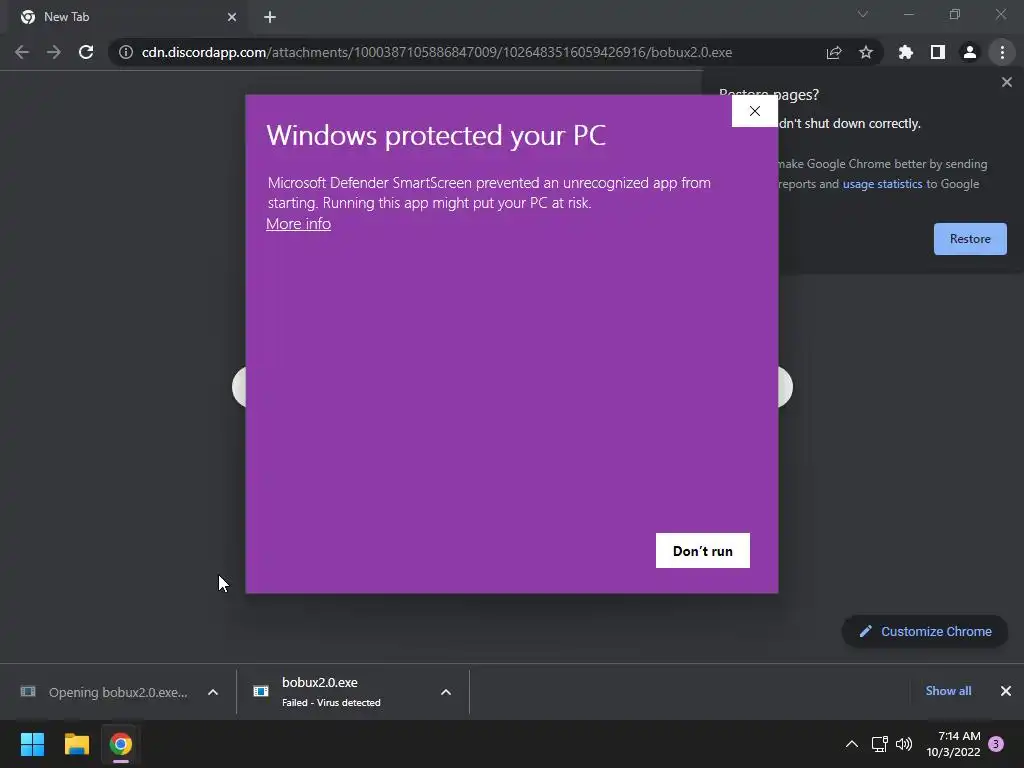Open Chrome's three-dot menu
The height and width of the screenshot is (768, 1024).
coord(1002,52)
